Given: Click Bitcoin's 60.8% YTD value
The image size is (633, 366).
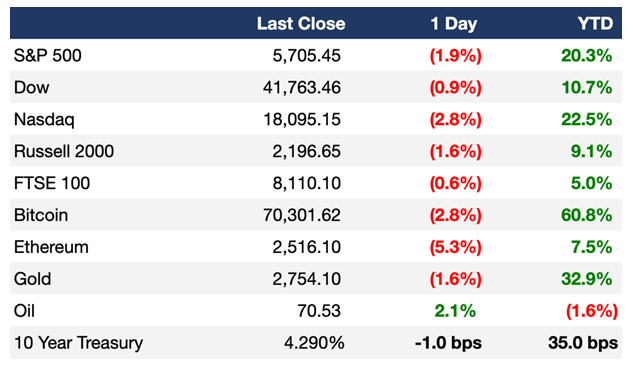Looking at the screenshot, I should pyautogui.click(x=587, y=215).
